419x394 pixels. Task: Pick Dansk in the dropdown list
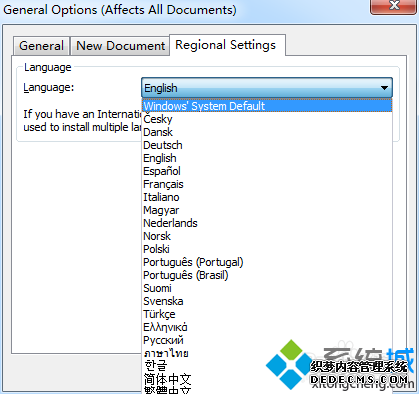point(267,132)
